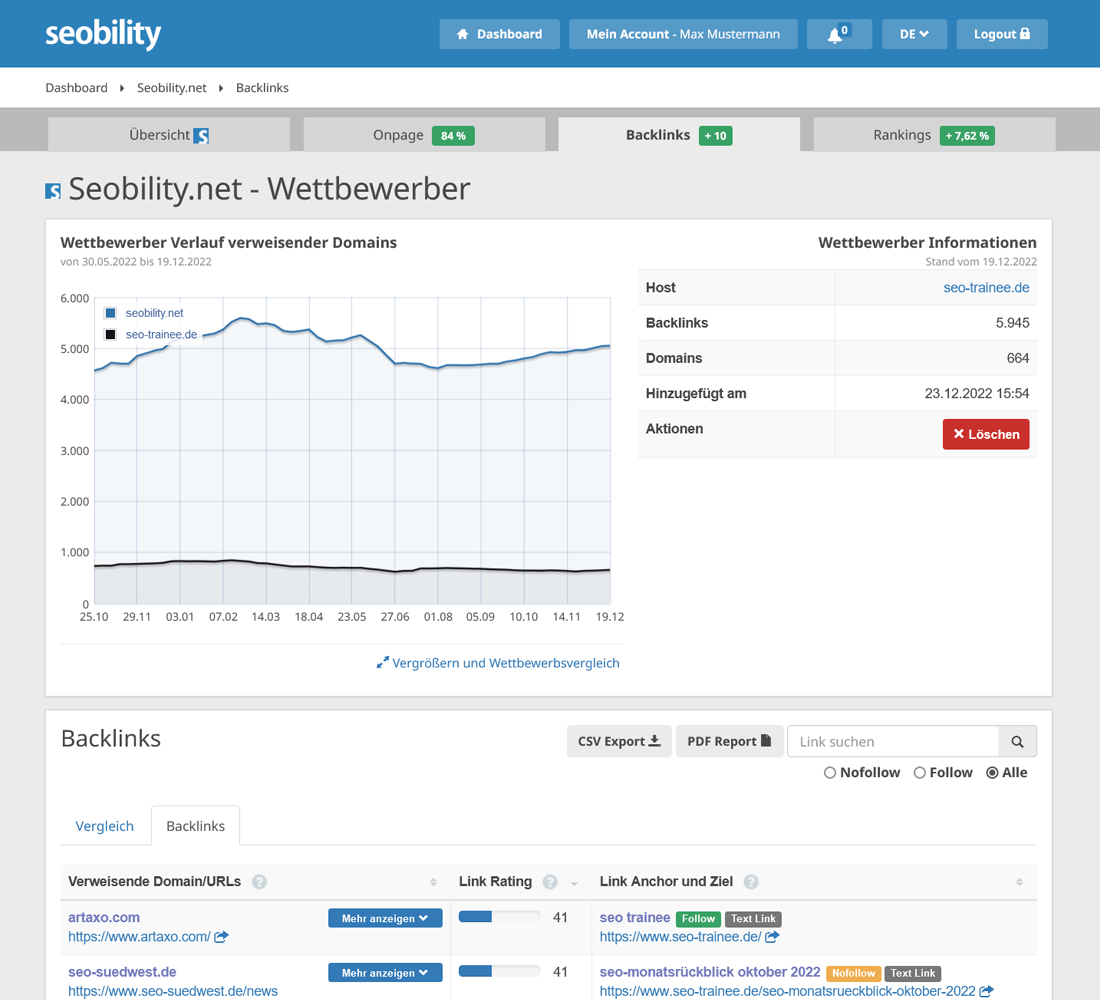Image resolution: width=1100 pixels, height=1000 pixels.
Task: Generate the PDF Report
Action: click(x=729, y=741)
